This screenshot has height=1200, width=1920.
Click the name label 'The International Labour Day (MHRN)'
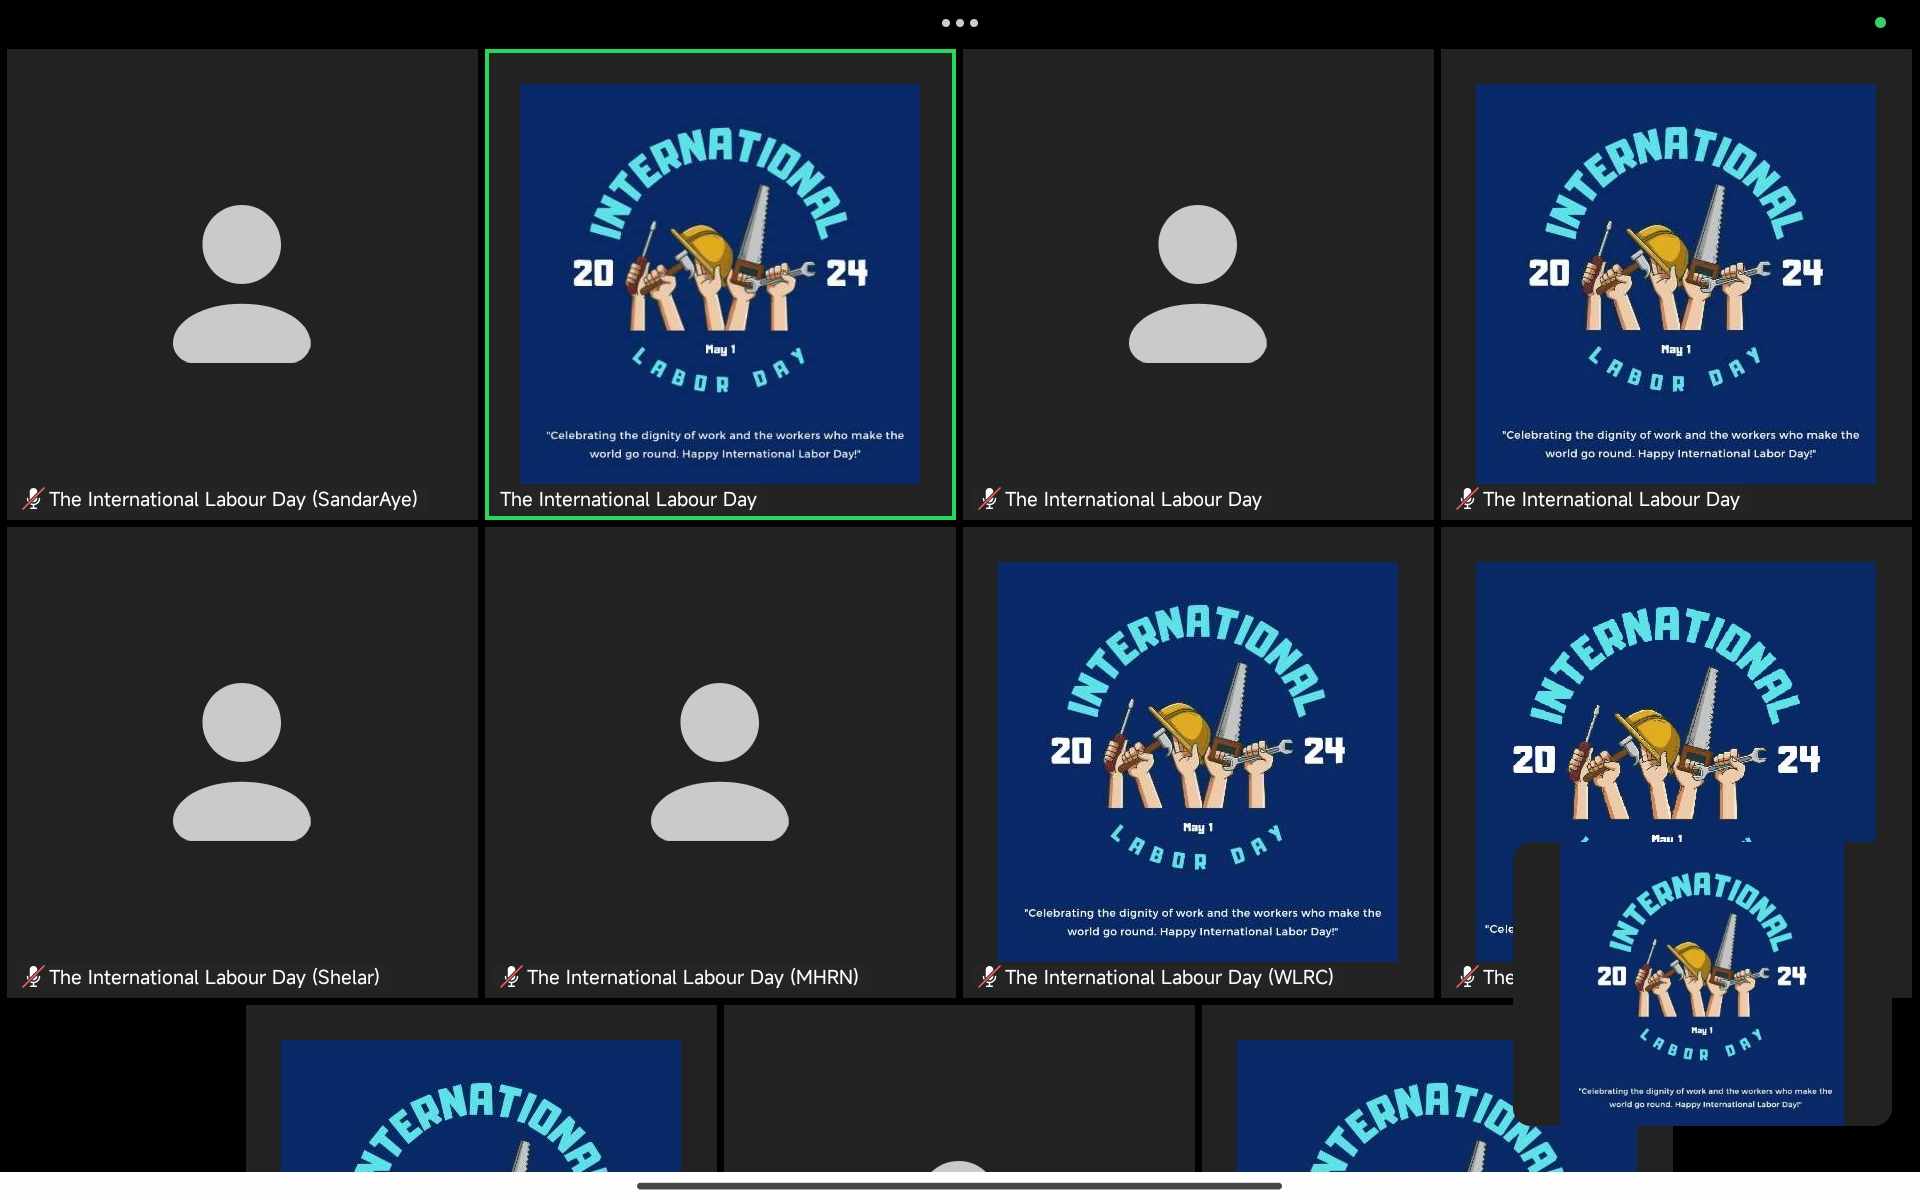(692, 977)
